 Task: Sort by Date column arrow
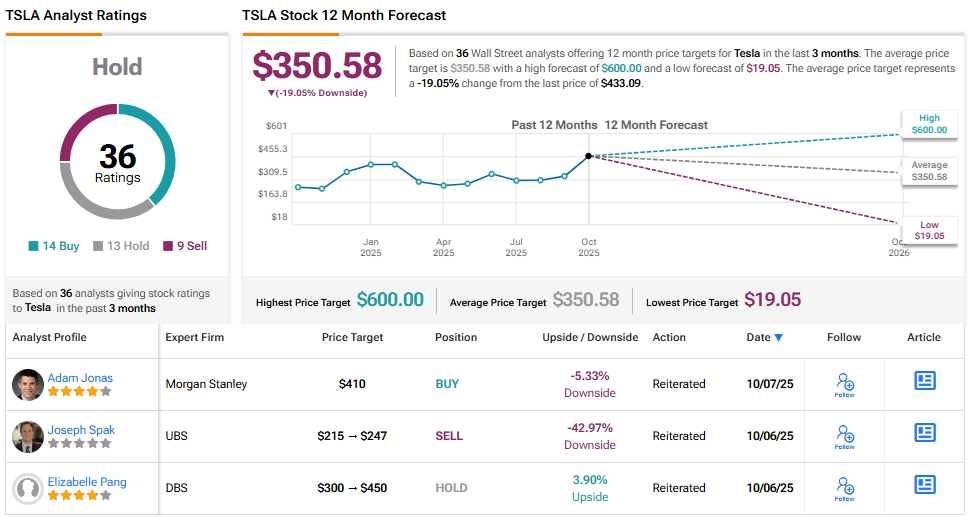click(x=779, y=338)
